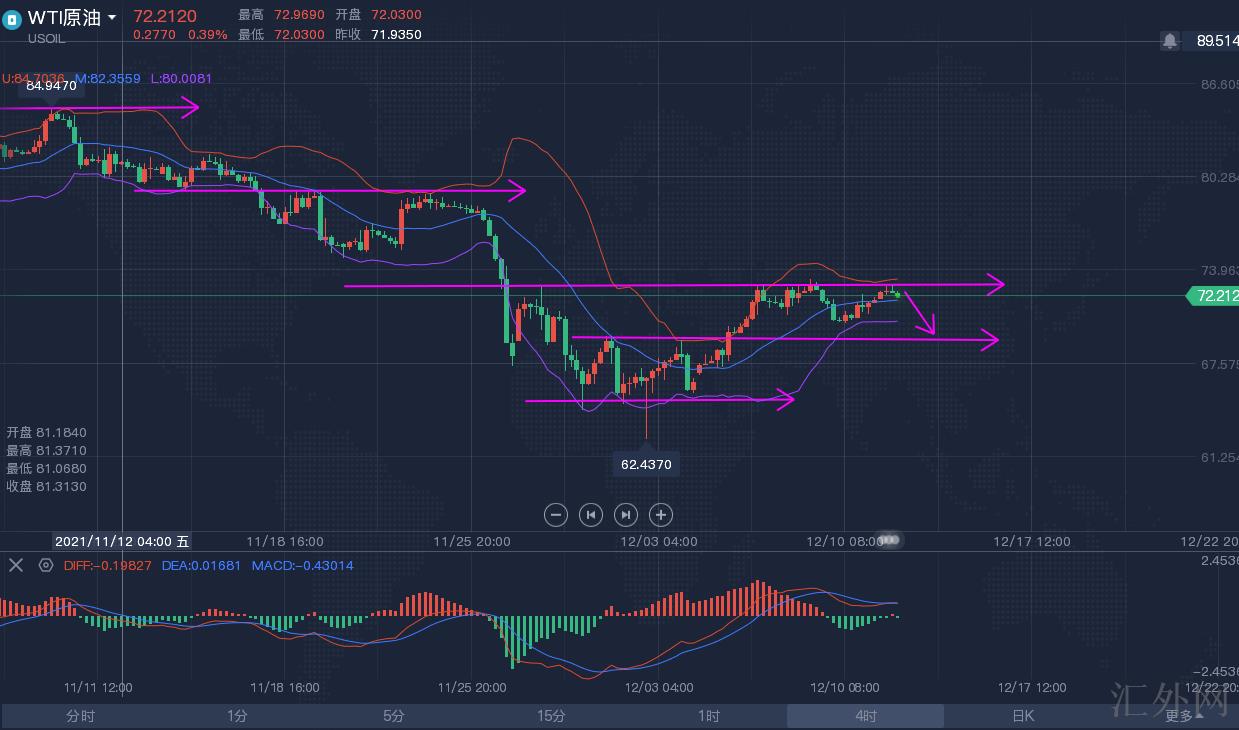The width and height of the screenshot is (1239, 730).
Task: Zoom in chart with plus button
Action: coord(660,515)
